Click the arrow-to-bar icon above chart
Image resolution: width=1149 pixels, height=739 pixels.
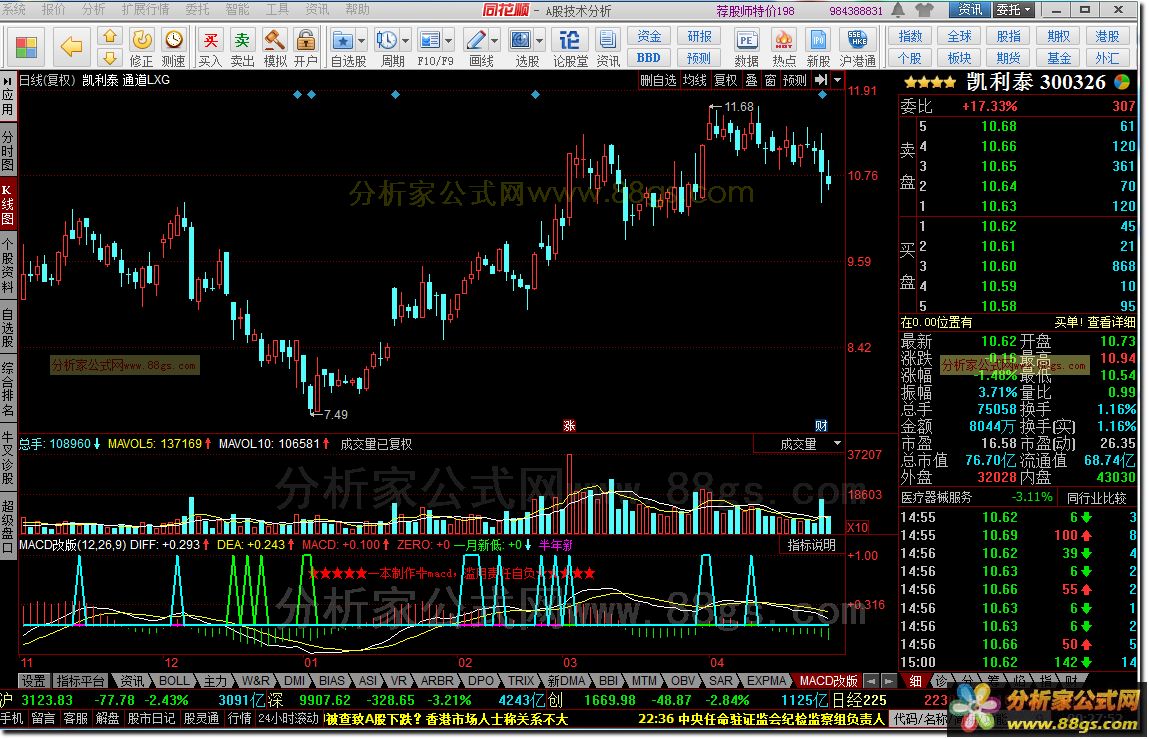pos(821,79)
